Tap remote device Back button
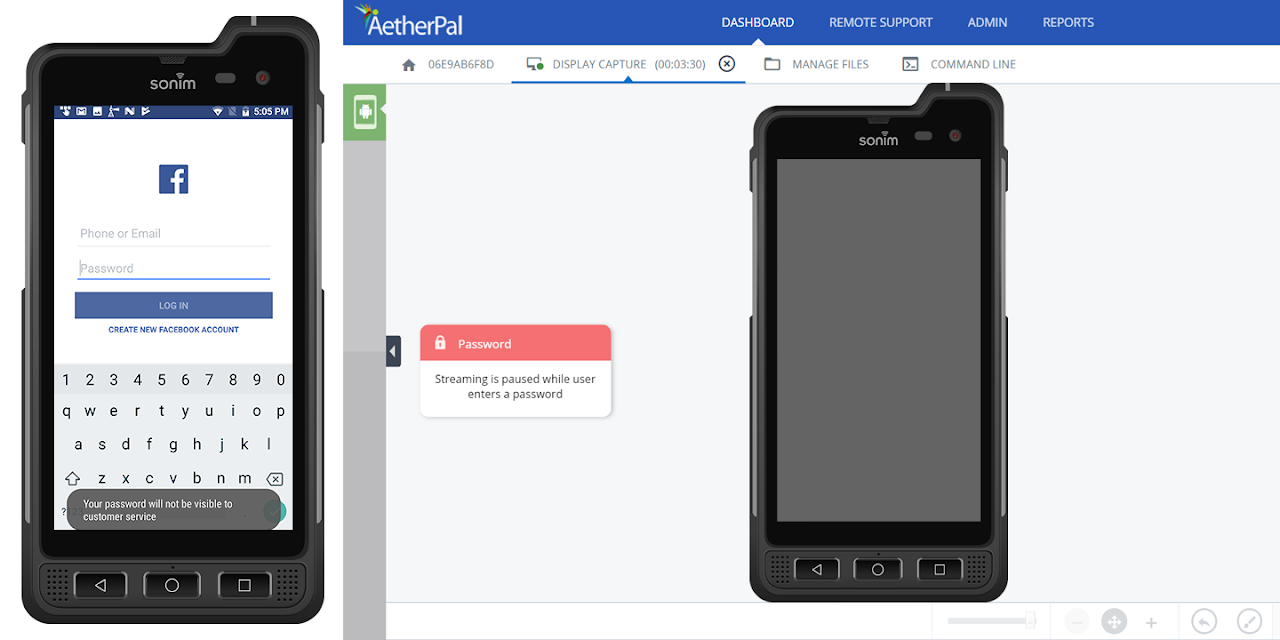 pos(818,569)
